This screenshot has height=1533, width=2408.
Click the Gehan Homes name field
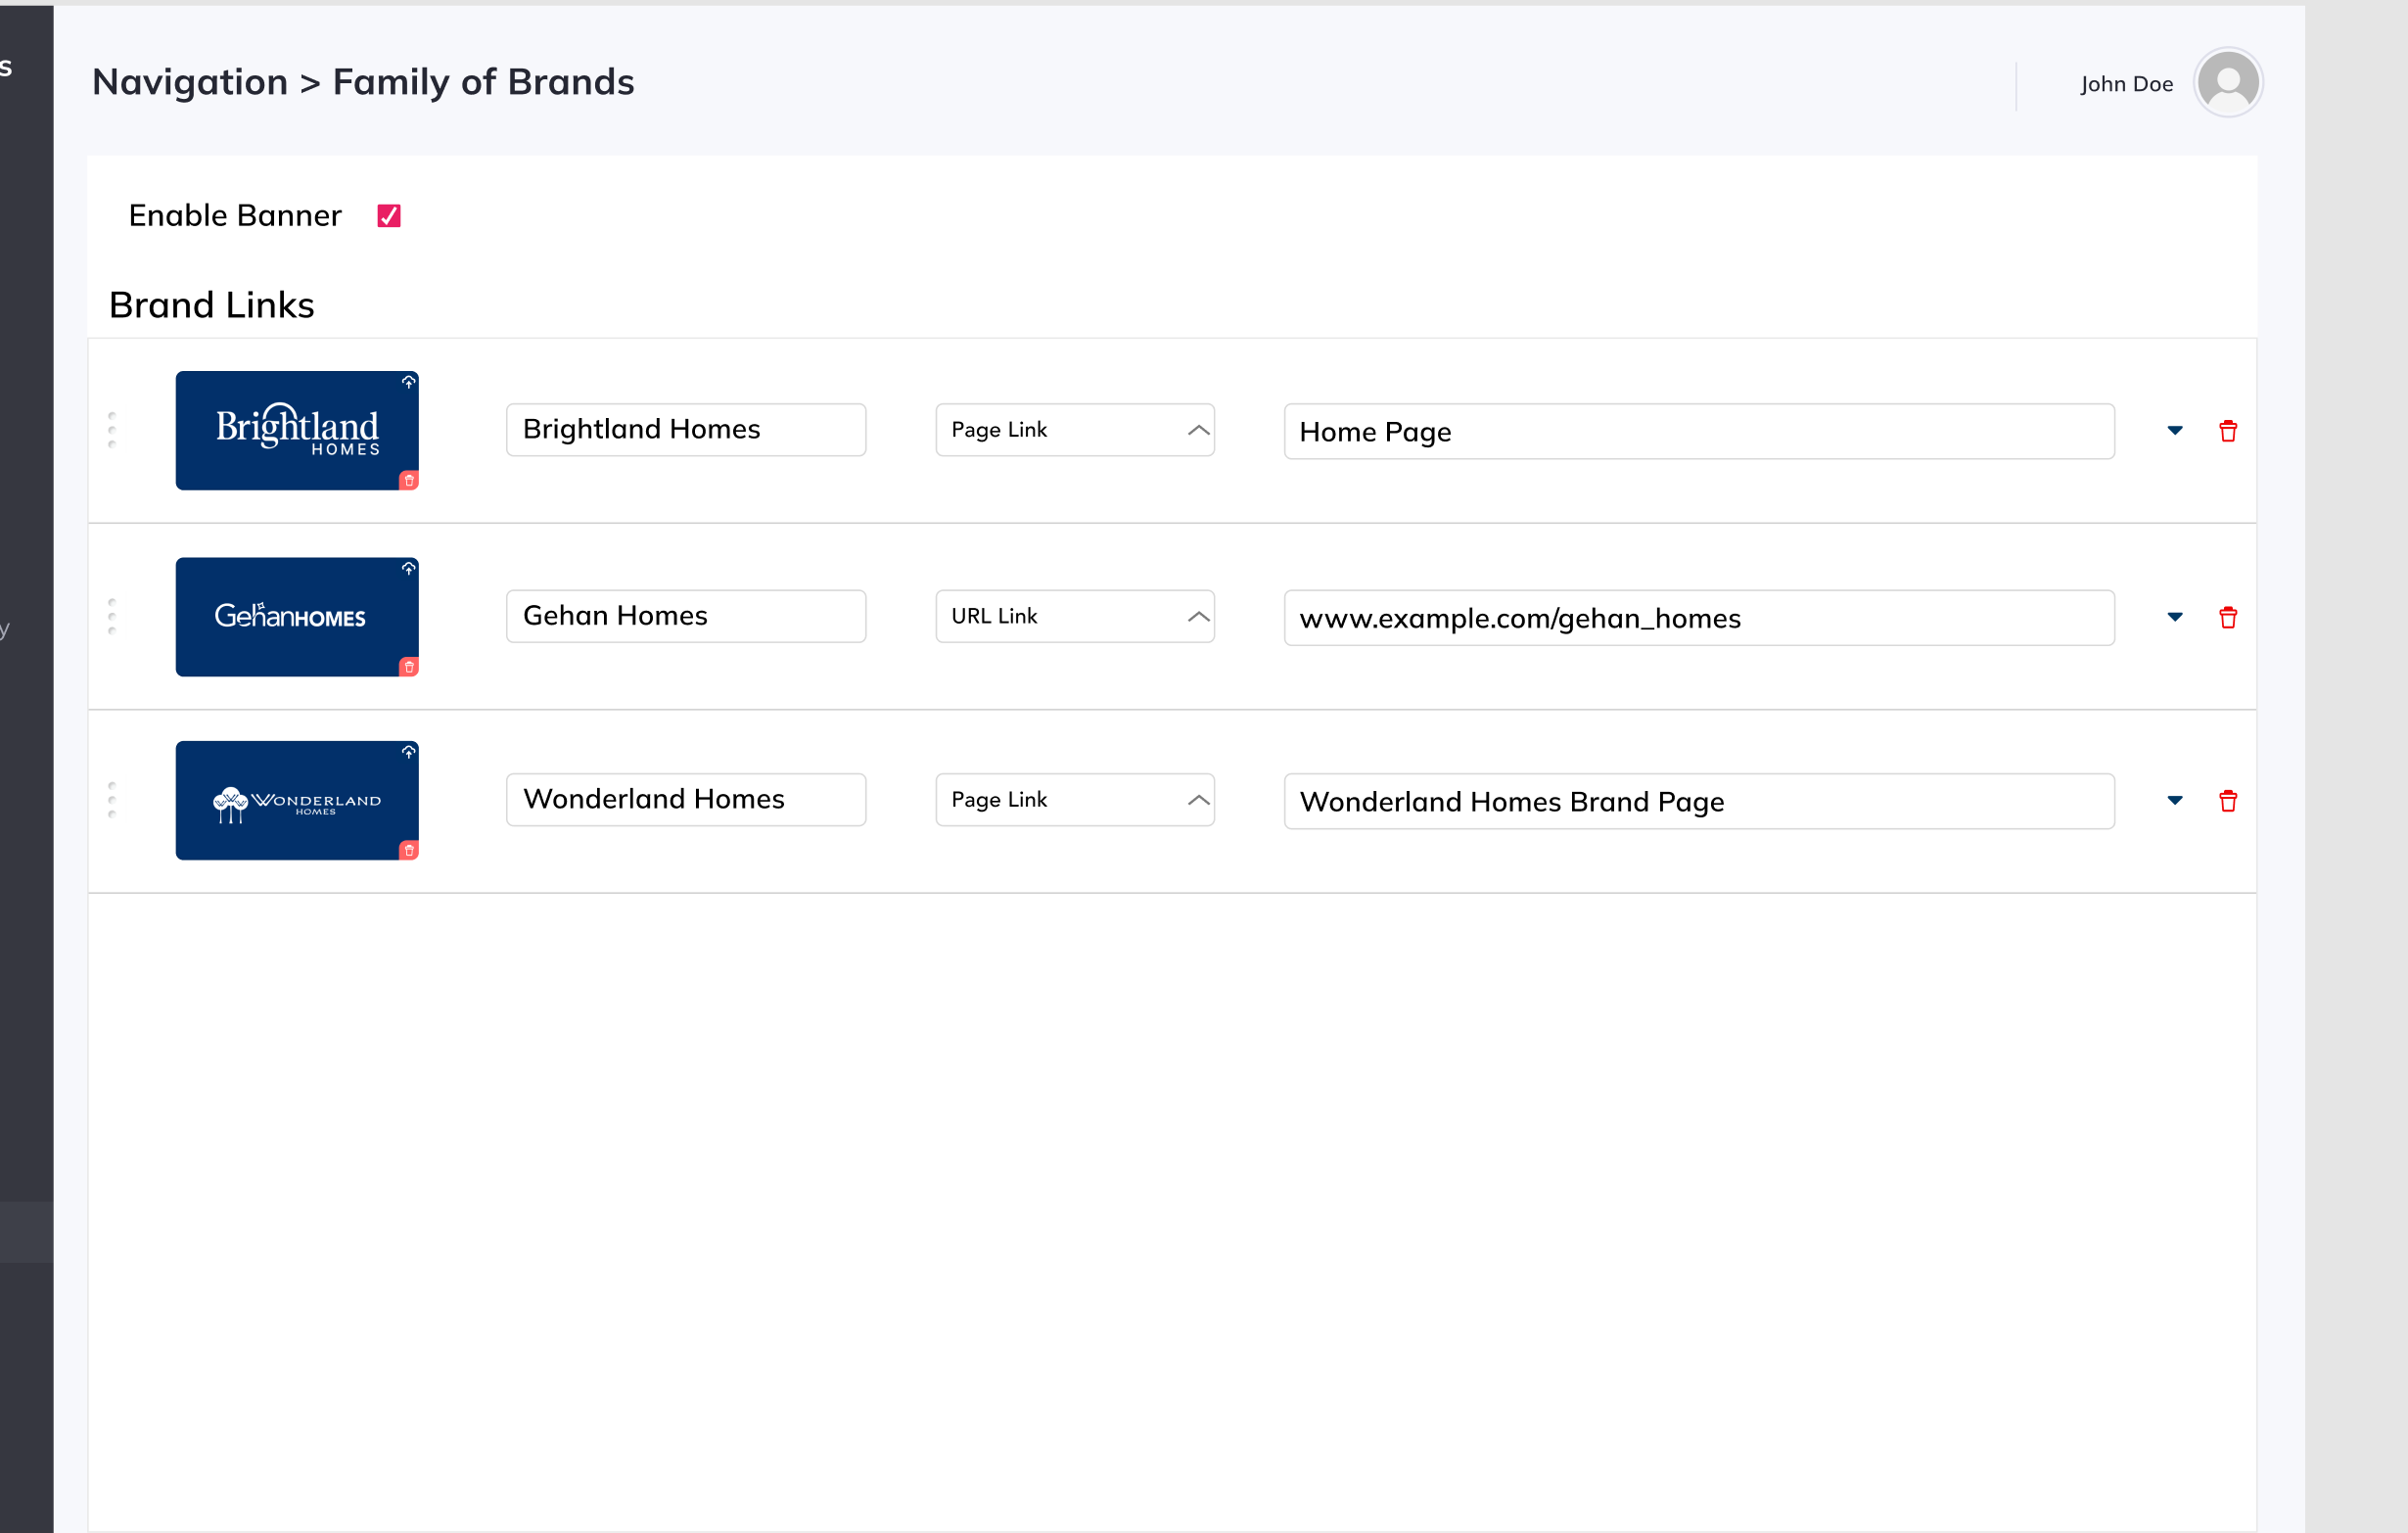[685, 616]
